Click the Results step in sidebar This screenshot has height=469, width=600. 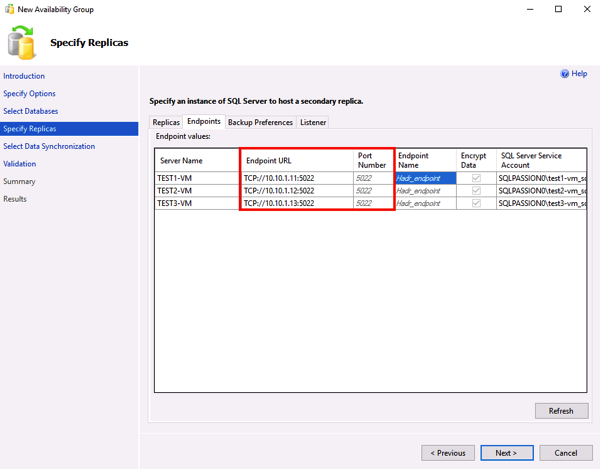pyautogui.click(x=15, y=199)
